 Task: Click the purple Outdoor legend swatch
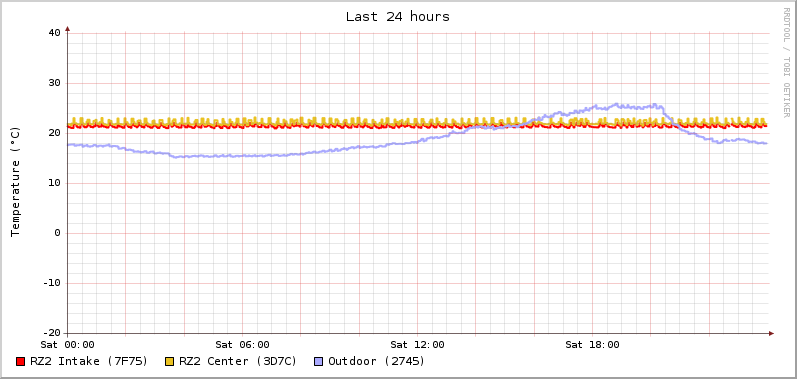[319, 362]
